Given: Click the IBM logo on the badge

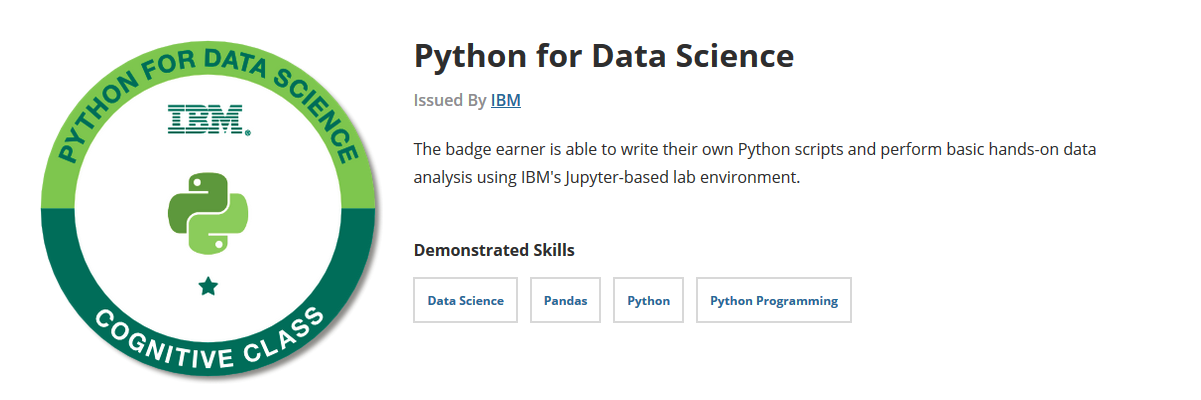Looking at the screenshot, I should 209,119.
